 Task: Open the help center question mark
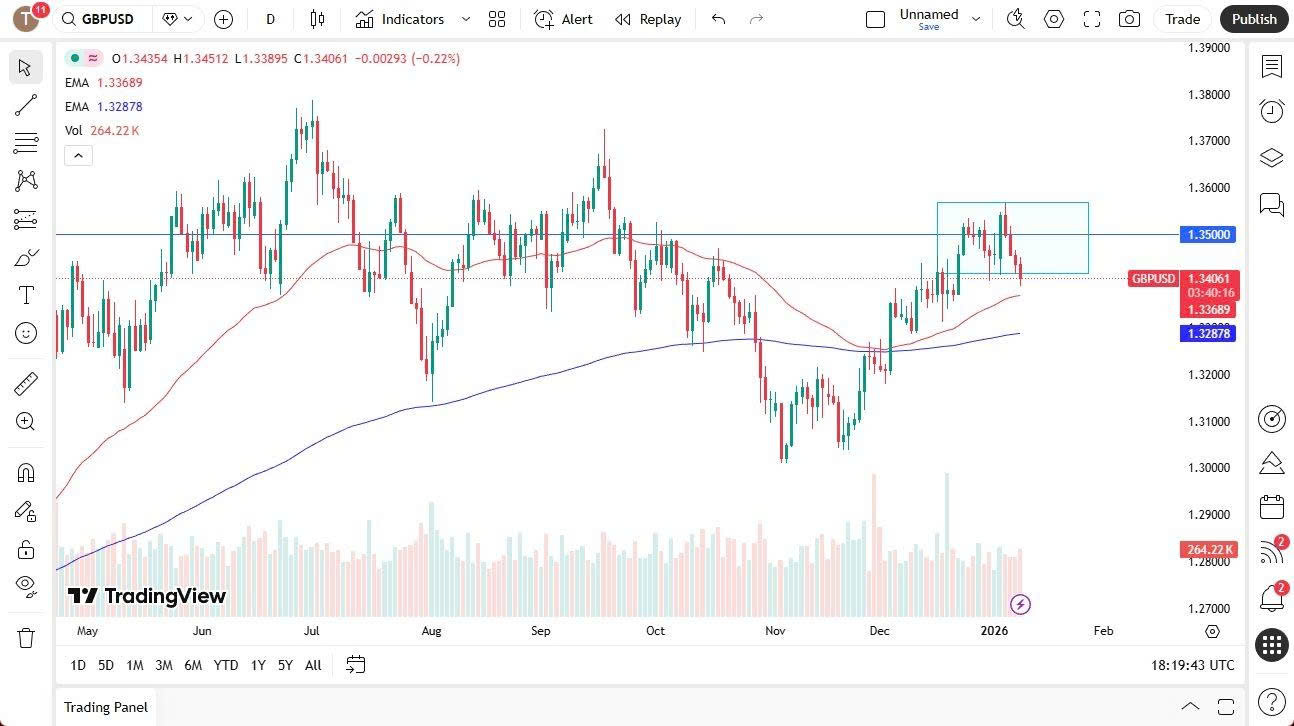(x=1272, y=702)
